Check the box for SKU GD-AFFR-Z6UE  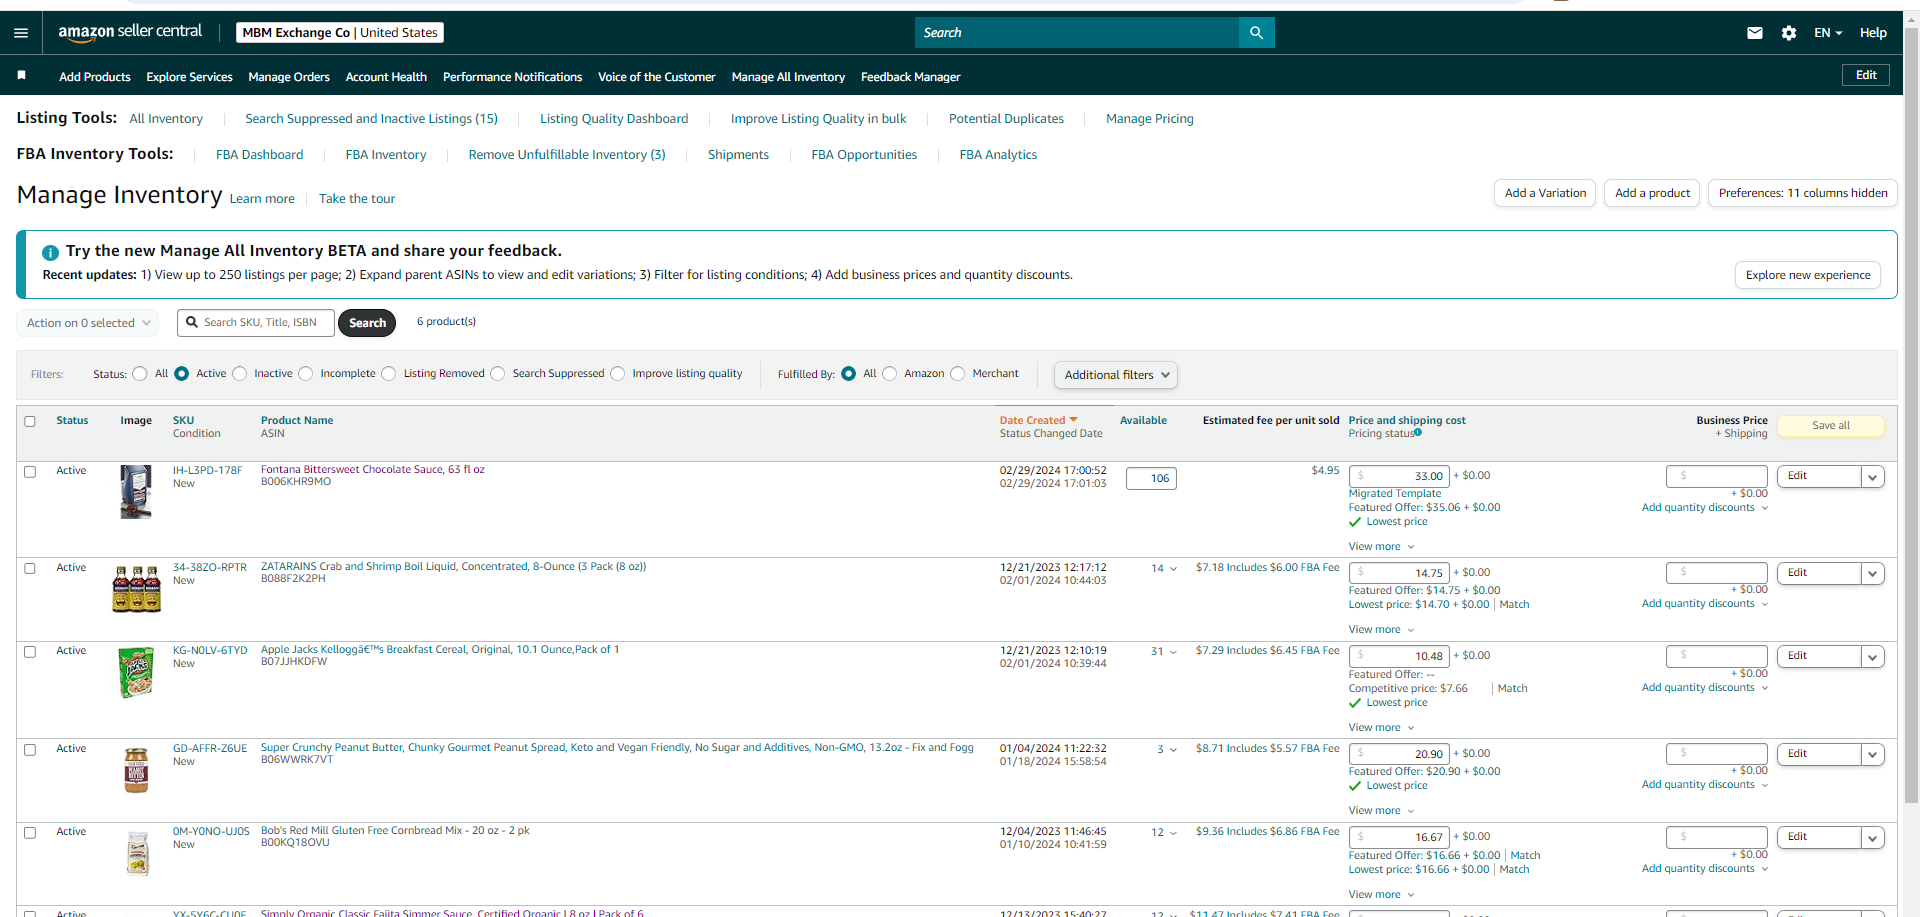[30, 749]
